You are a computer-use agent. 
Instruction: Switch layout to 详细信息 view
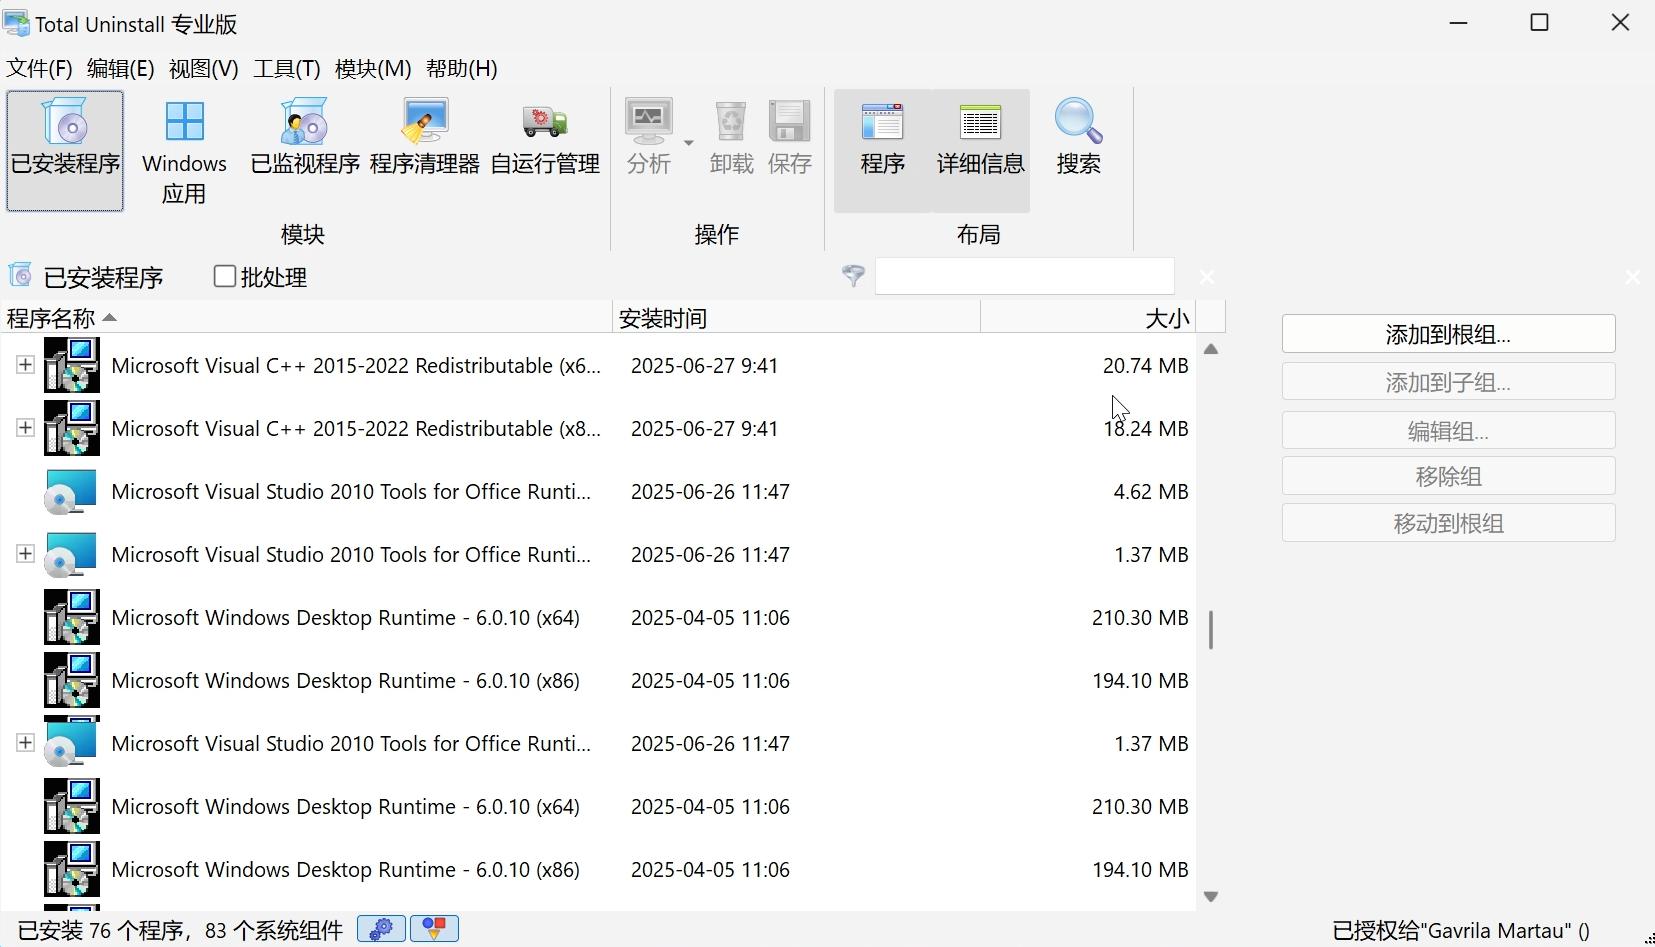click(980, 140)
